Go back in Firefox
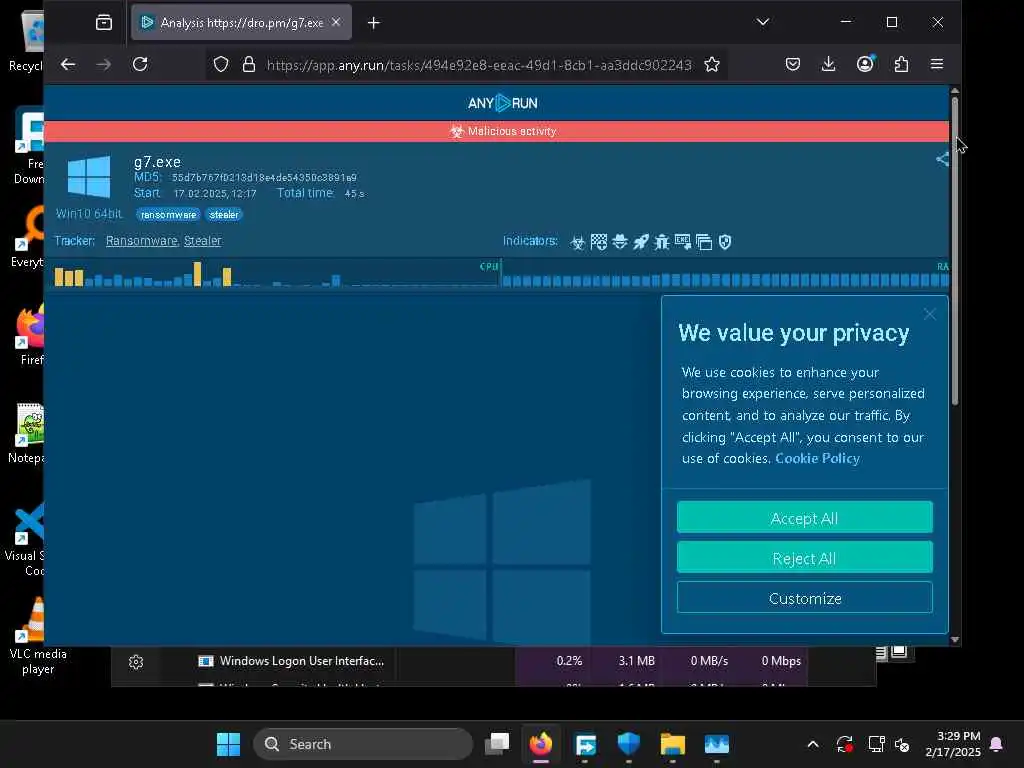1024x768 pixels. click(68, 64)
